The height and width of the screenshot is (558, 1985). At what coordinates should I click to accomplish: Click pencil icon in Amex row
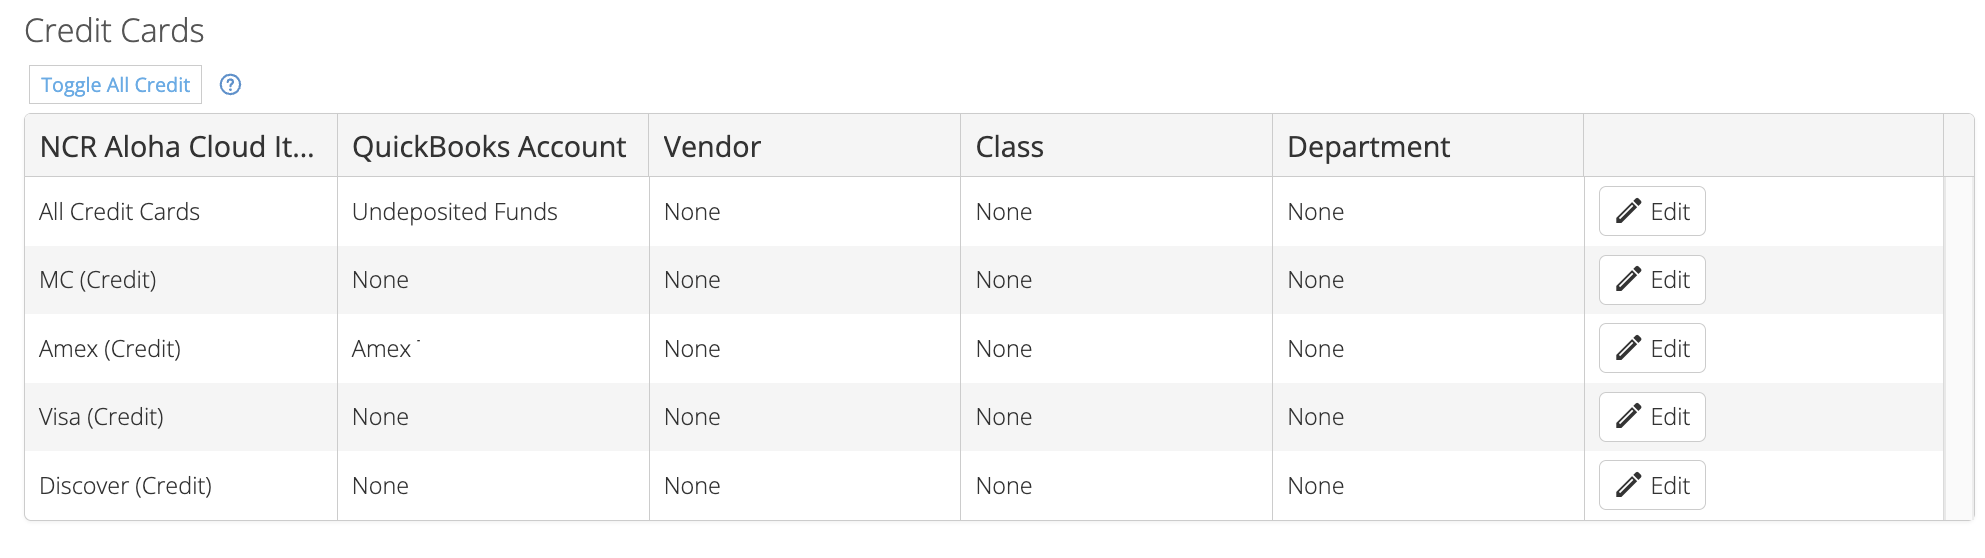pos(1628,348)
